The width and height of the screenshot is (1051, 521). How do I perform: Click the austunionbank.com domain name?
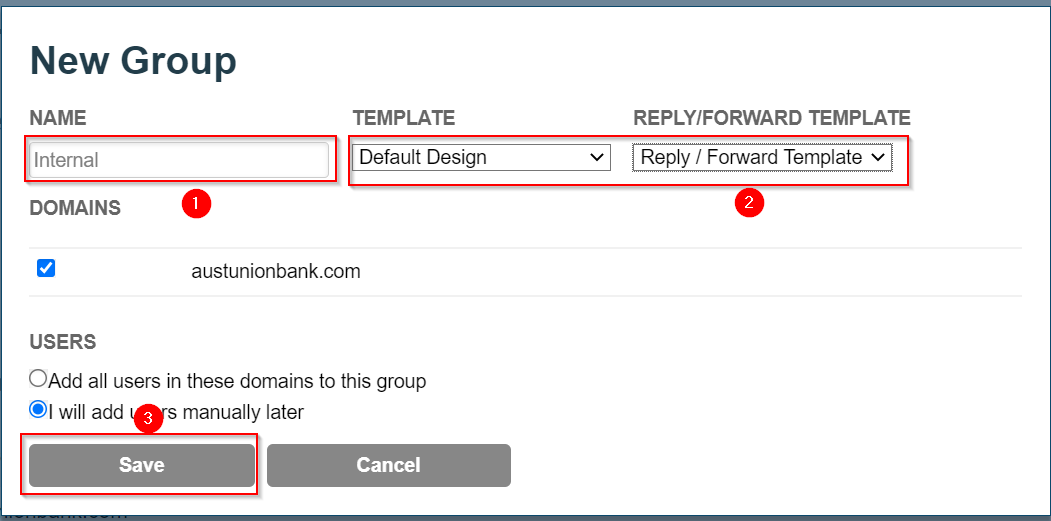[275, 271]
